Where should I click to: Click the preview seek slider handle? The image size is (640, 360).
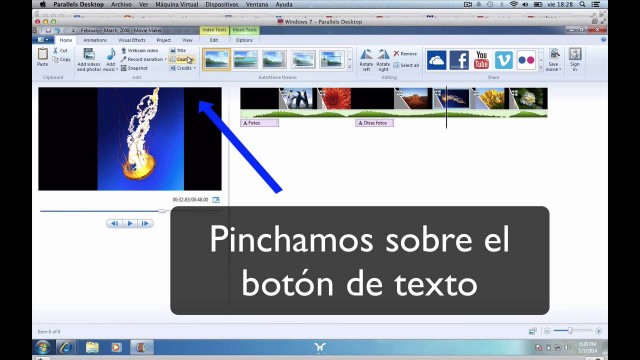tap(162, 211)
